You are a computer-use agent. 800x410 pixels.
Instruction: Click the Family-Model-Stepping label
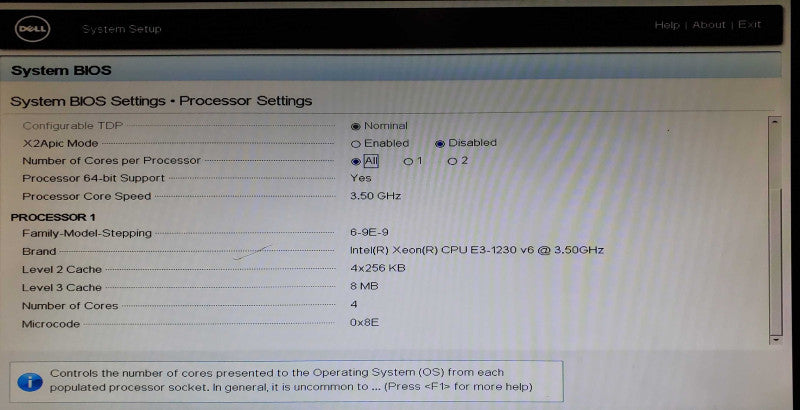87,234
